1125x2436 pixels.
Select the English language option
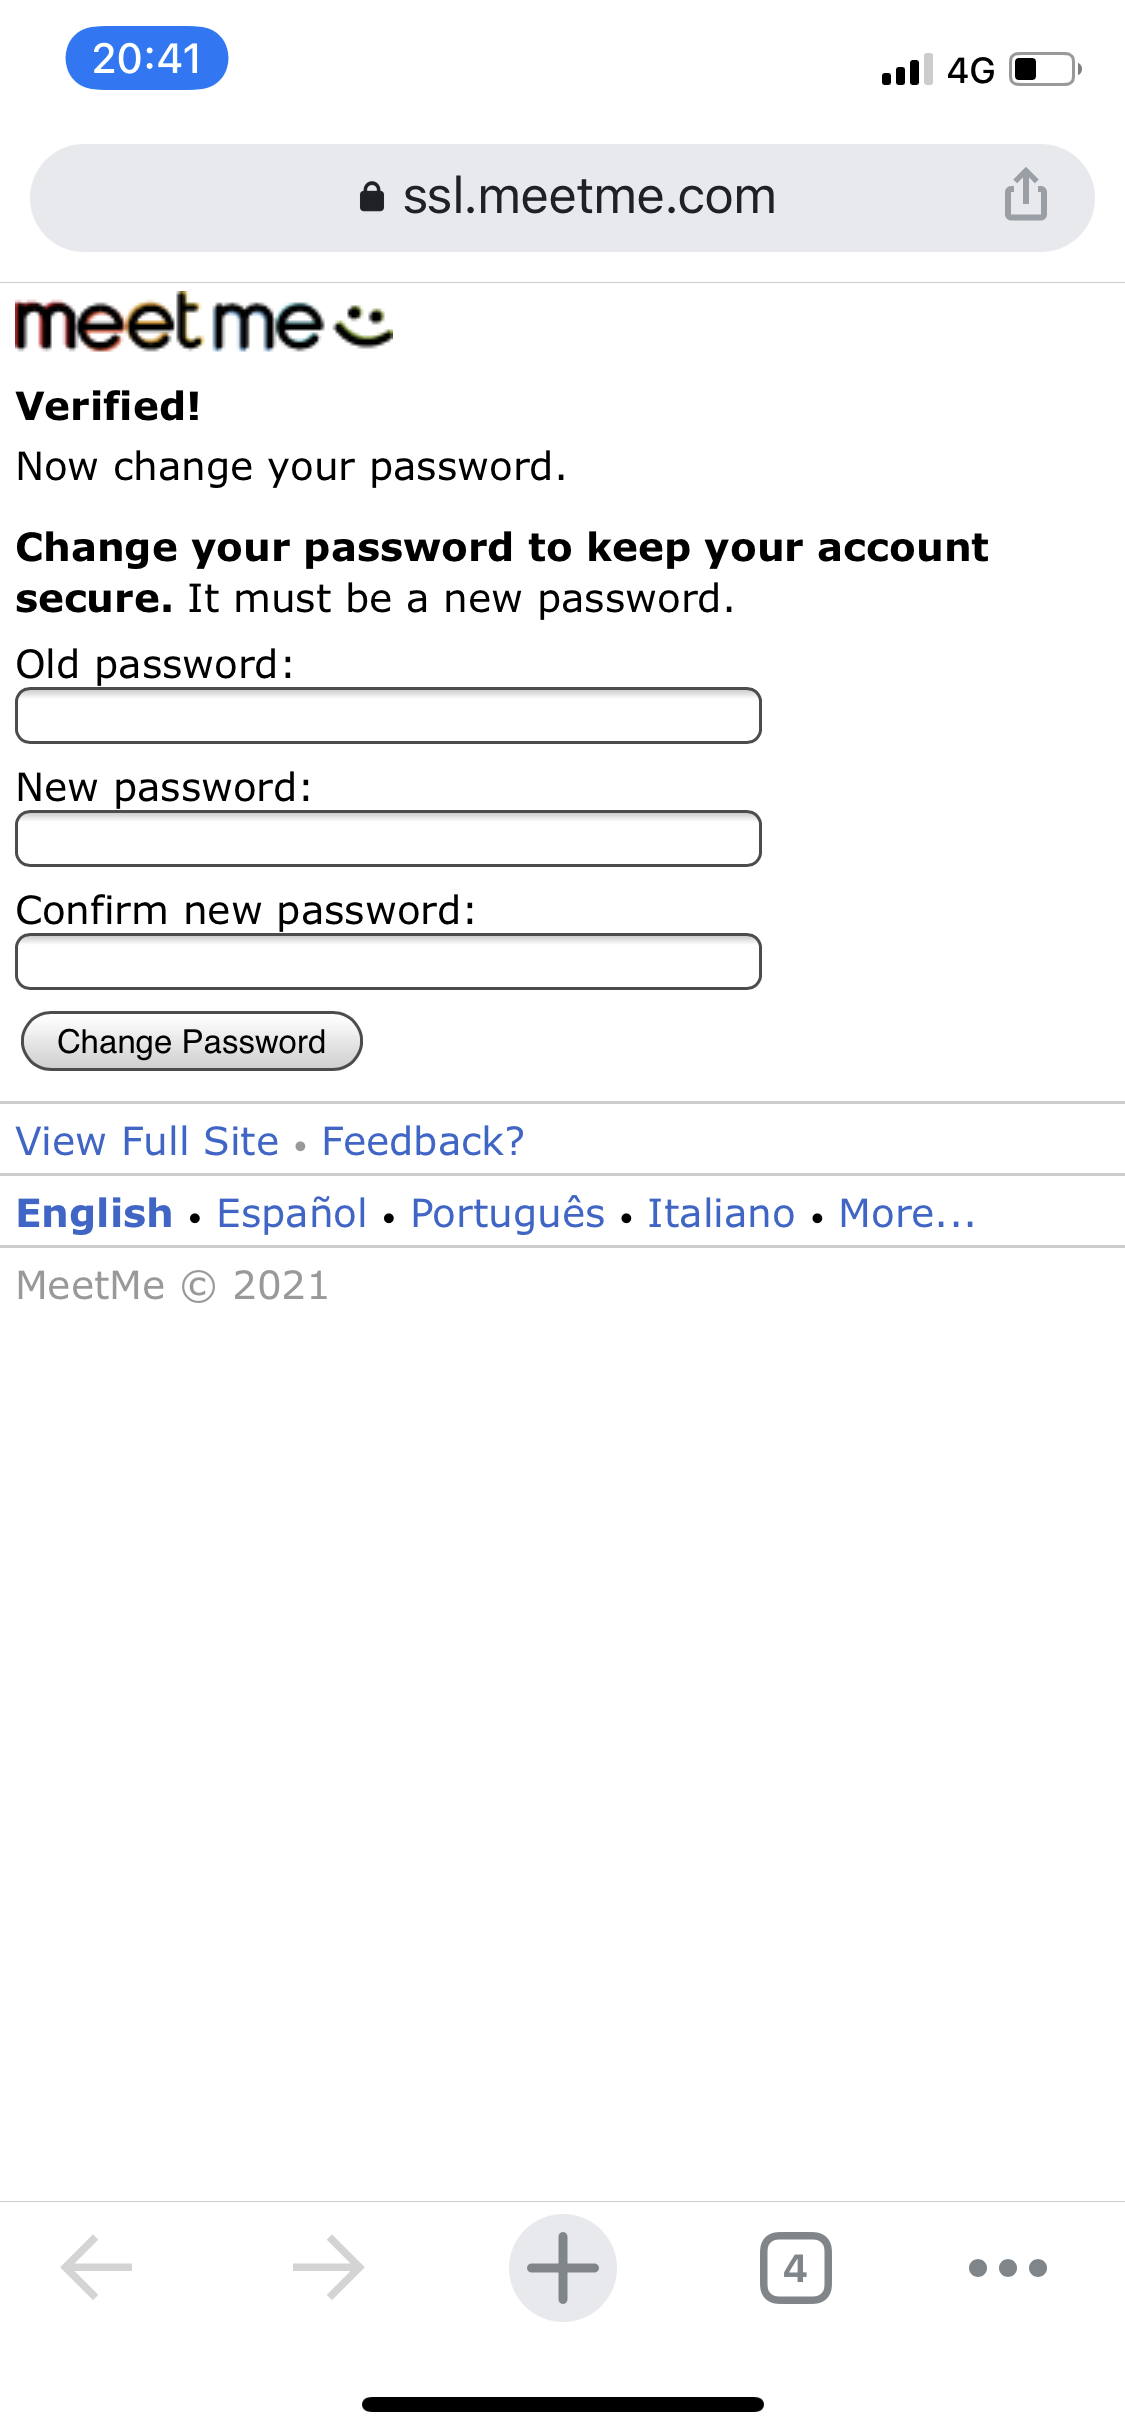[x=95, y=1213]
